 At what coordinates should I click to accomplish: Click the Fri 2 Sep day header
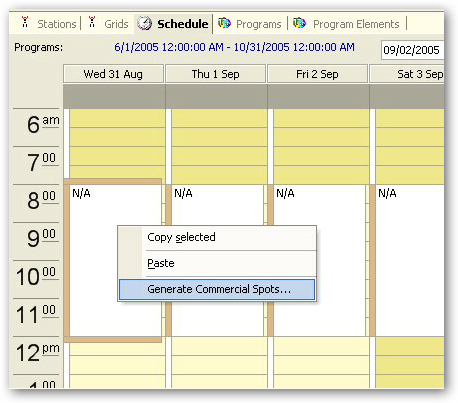click(x=317, y=74)
